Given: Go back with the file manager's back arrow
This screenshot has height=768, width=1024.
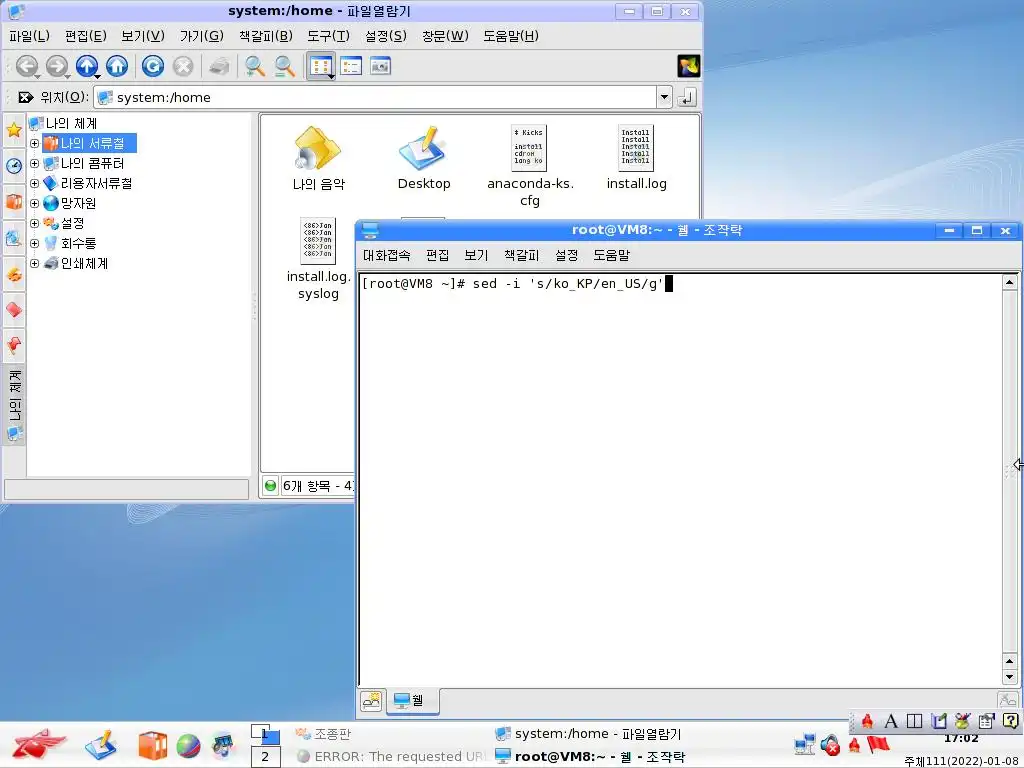Looking at the screenshot, I should [x=27, y=66].
